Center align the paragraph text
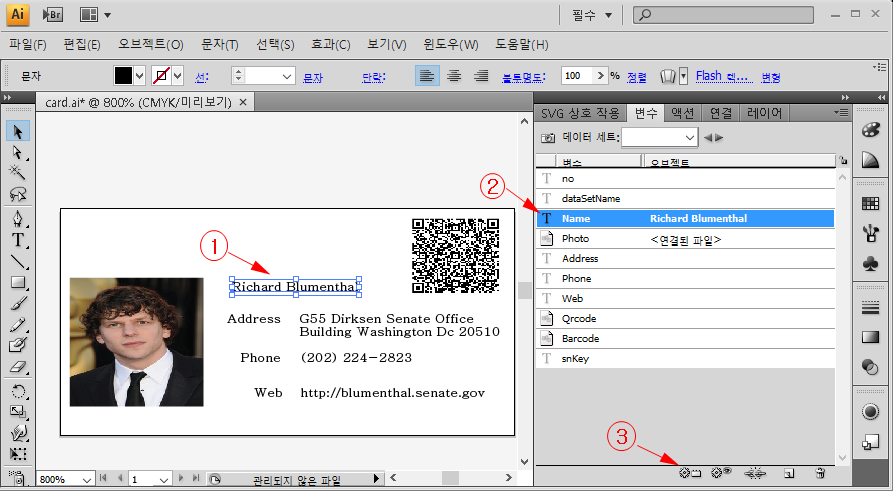This screenshot has height=491, width=893. (454, 76)
